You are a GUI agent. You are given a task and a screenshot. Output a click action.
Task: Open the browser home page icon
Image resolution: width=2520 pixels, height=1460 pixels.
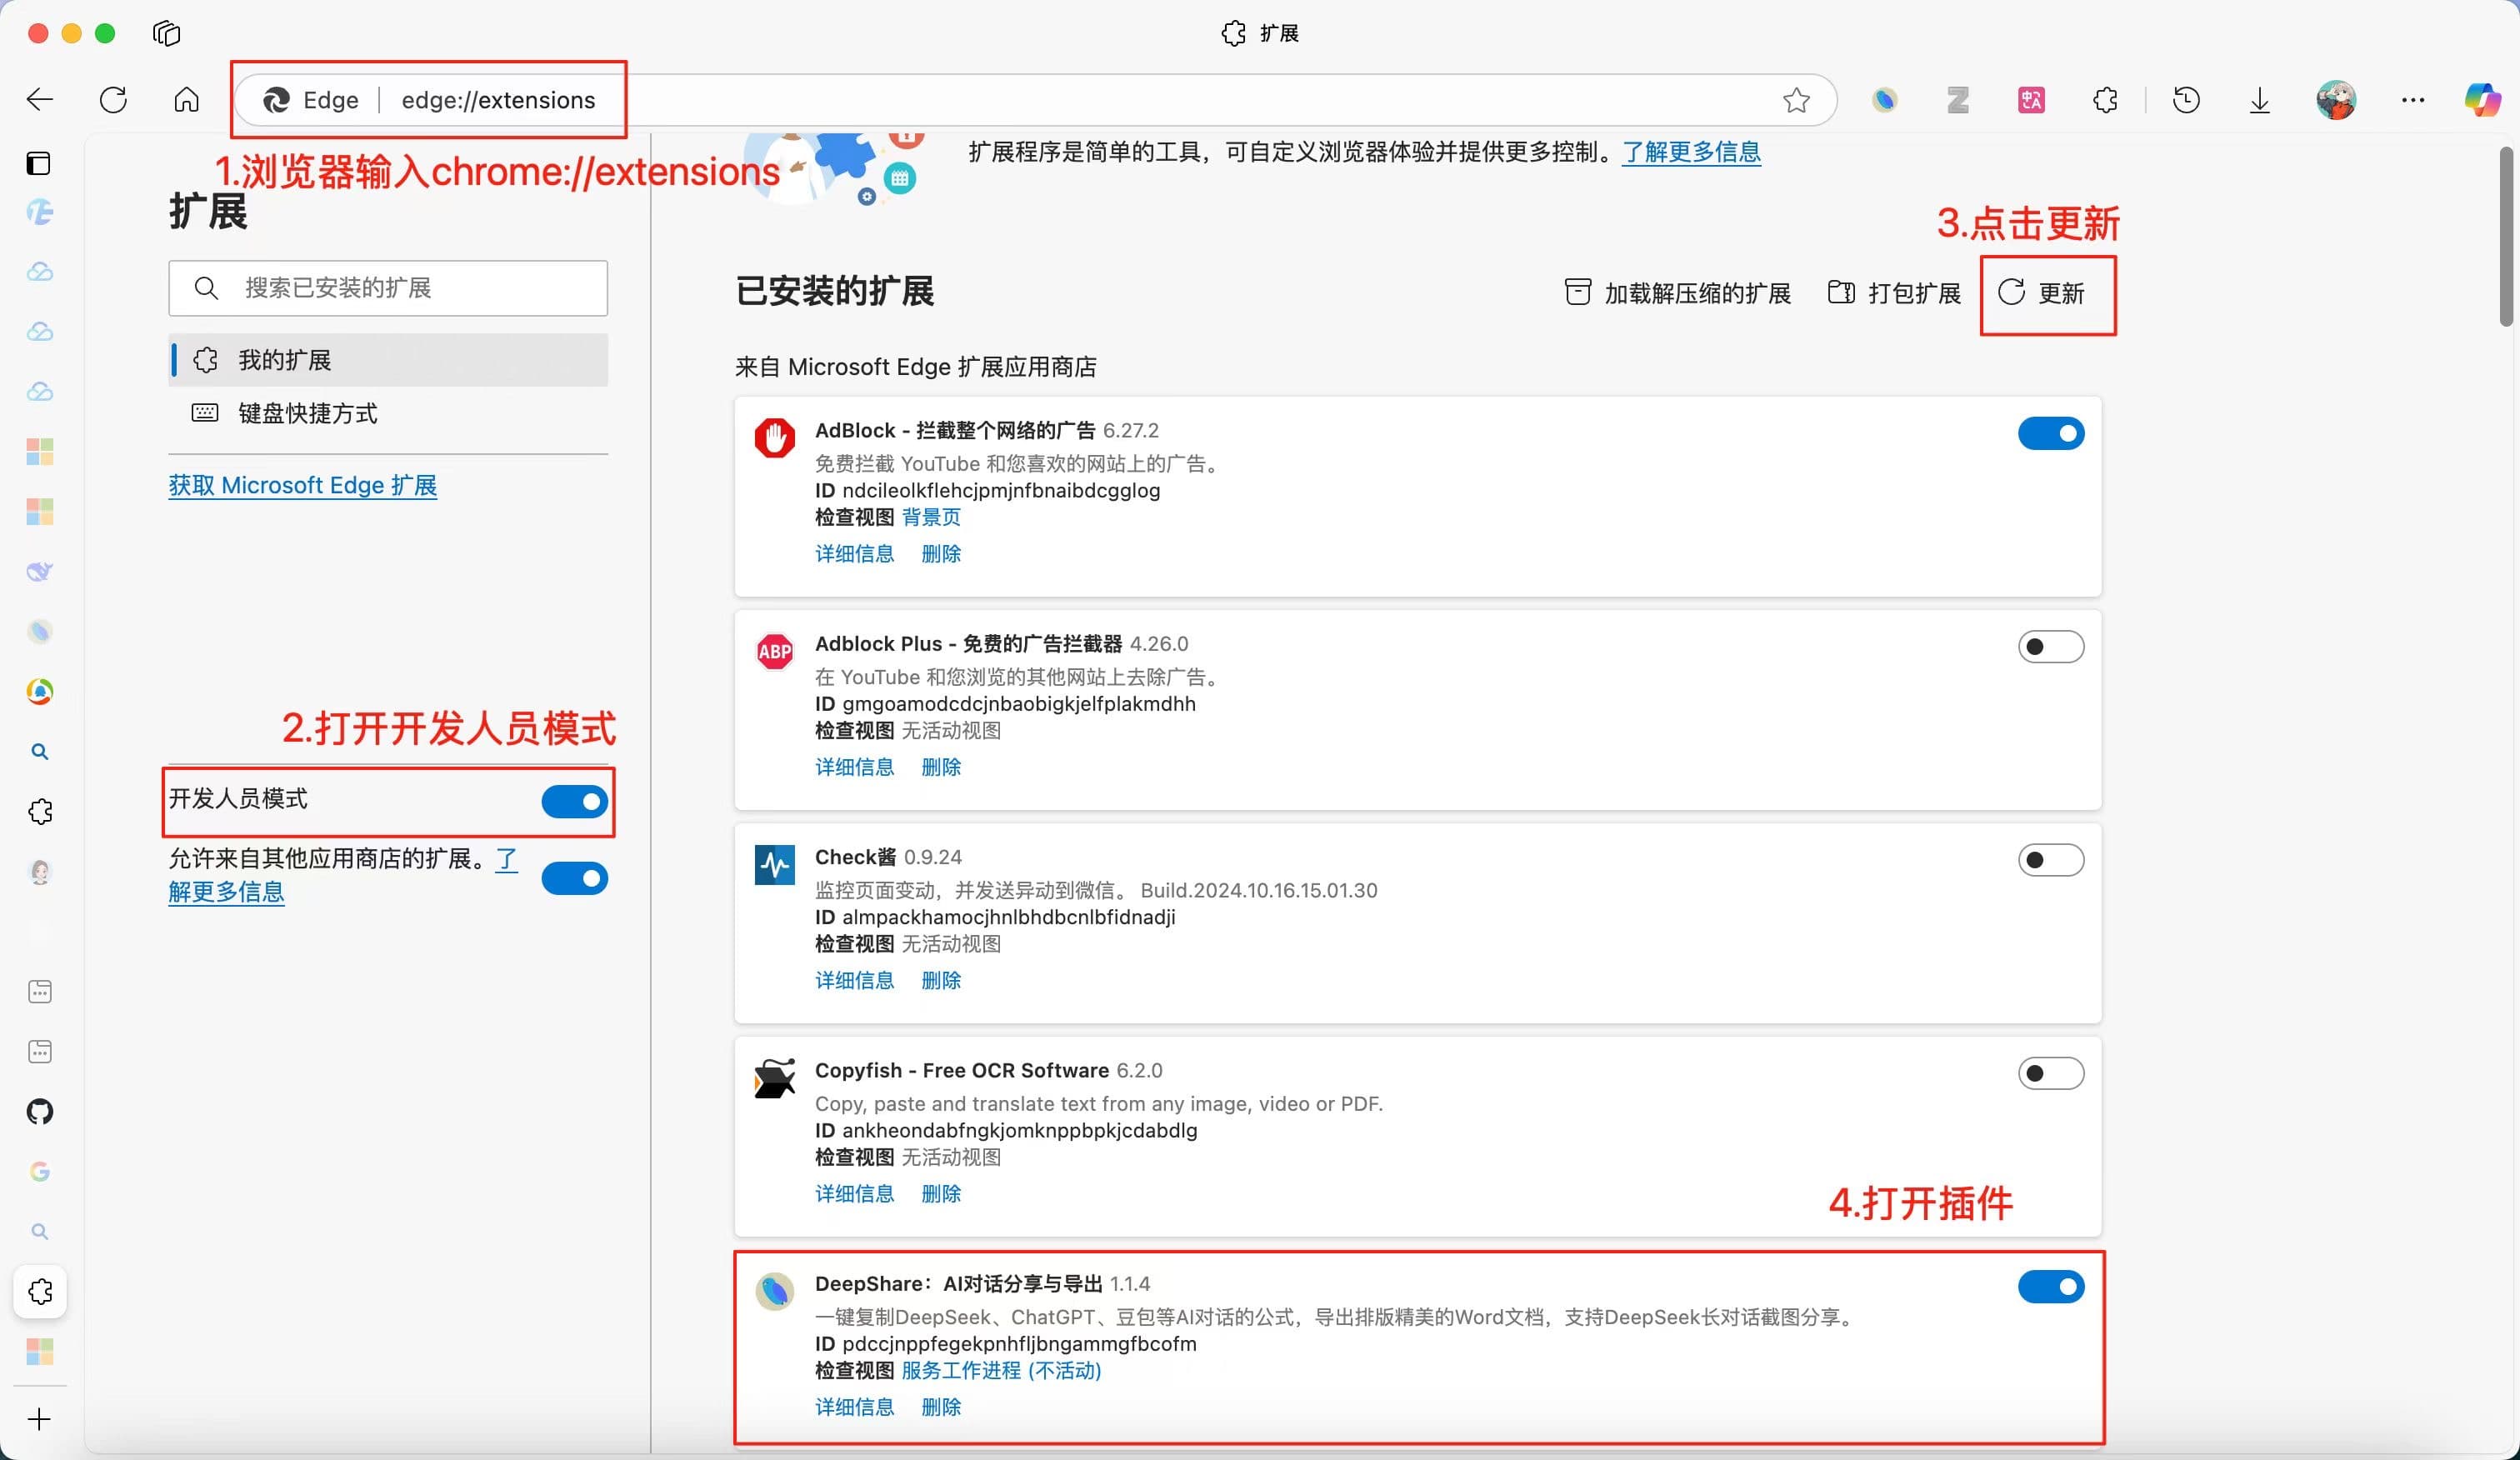[186, 100]
